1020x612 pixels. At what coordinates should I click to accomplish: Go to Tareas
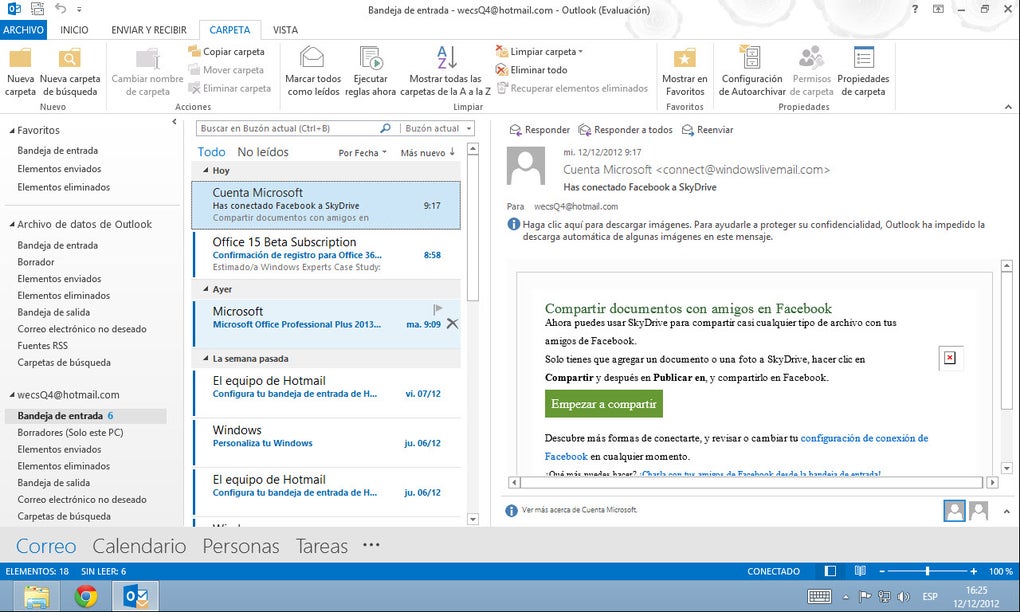click(x=322, y=546)
